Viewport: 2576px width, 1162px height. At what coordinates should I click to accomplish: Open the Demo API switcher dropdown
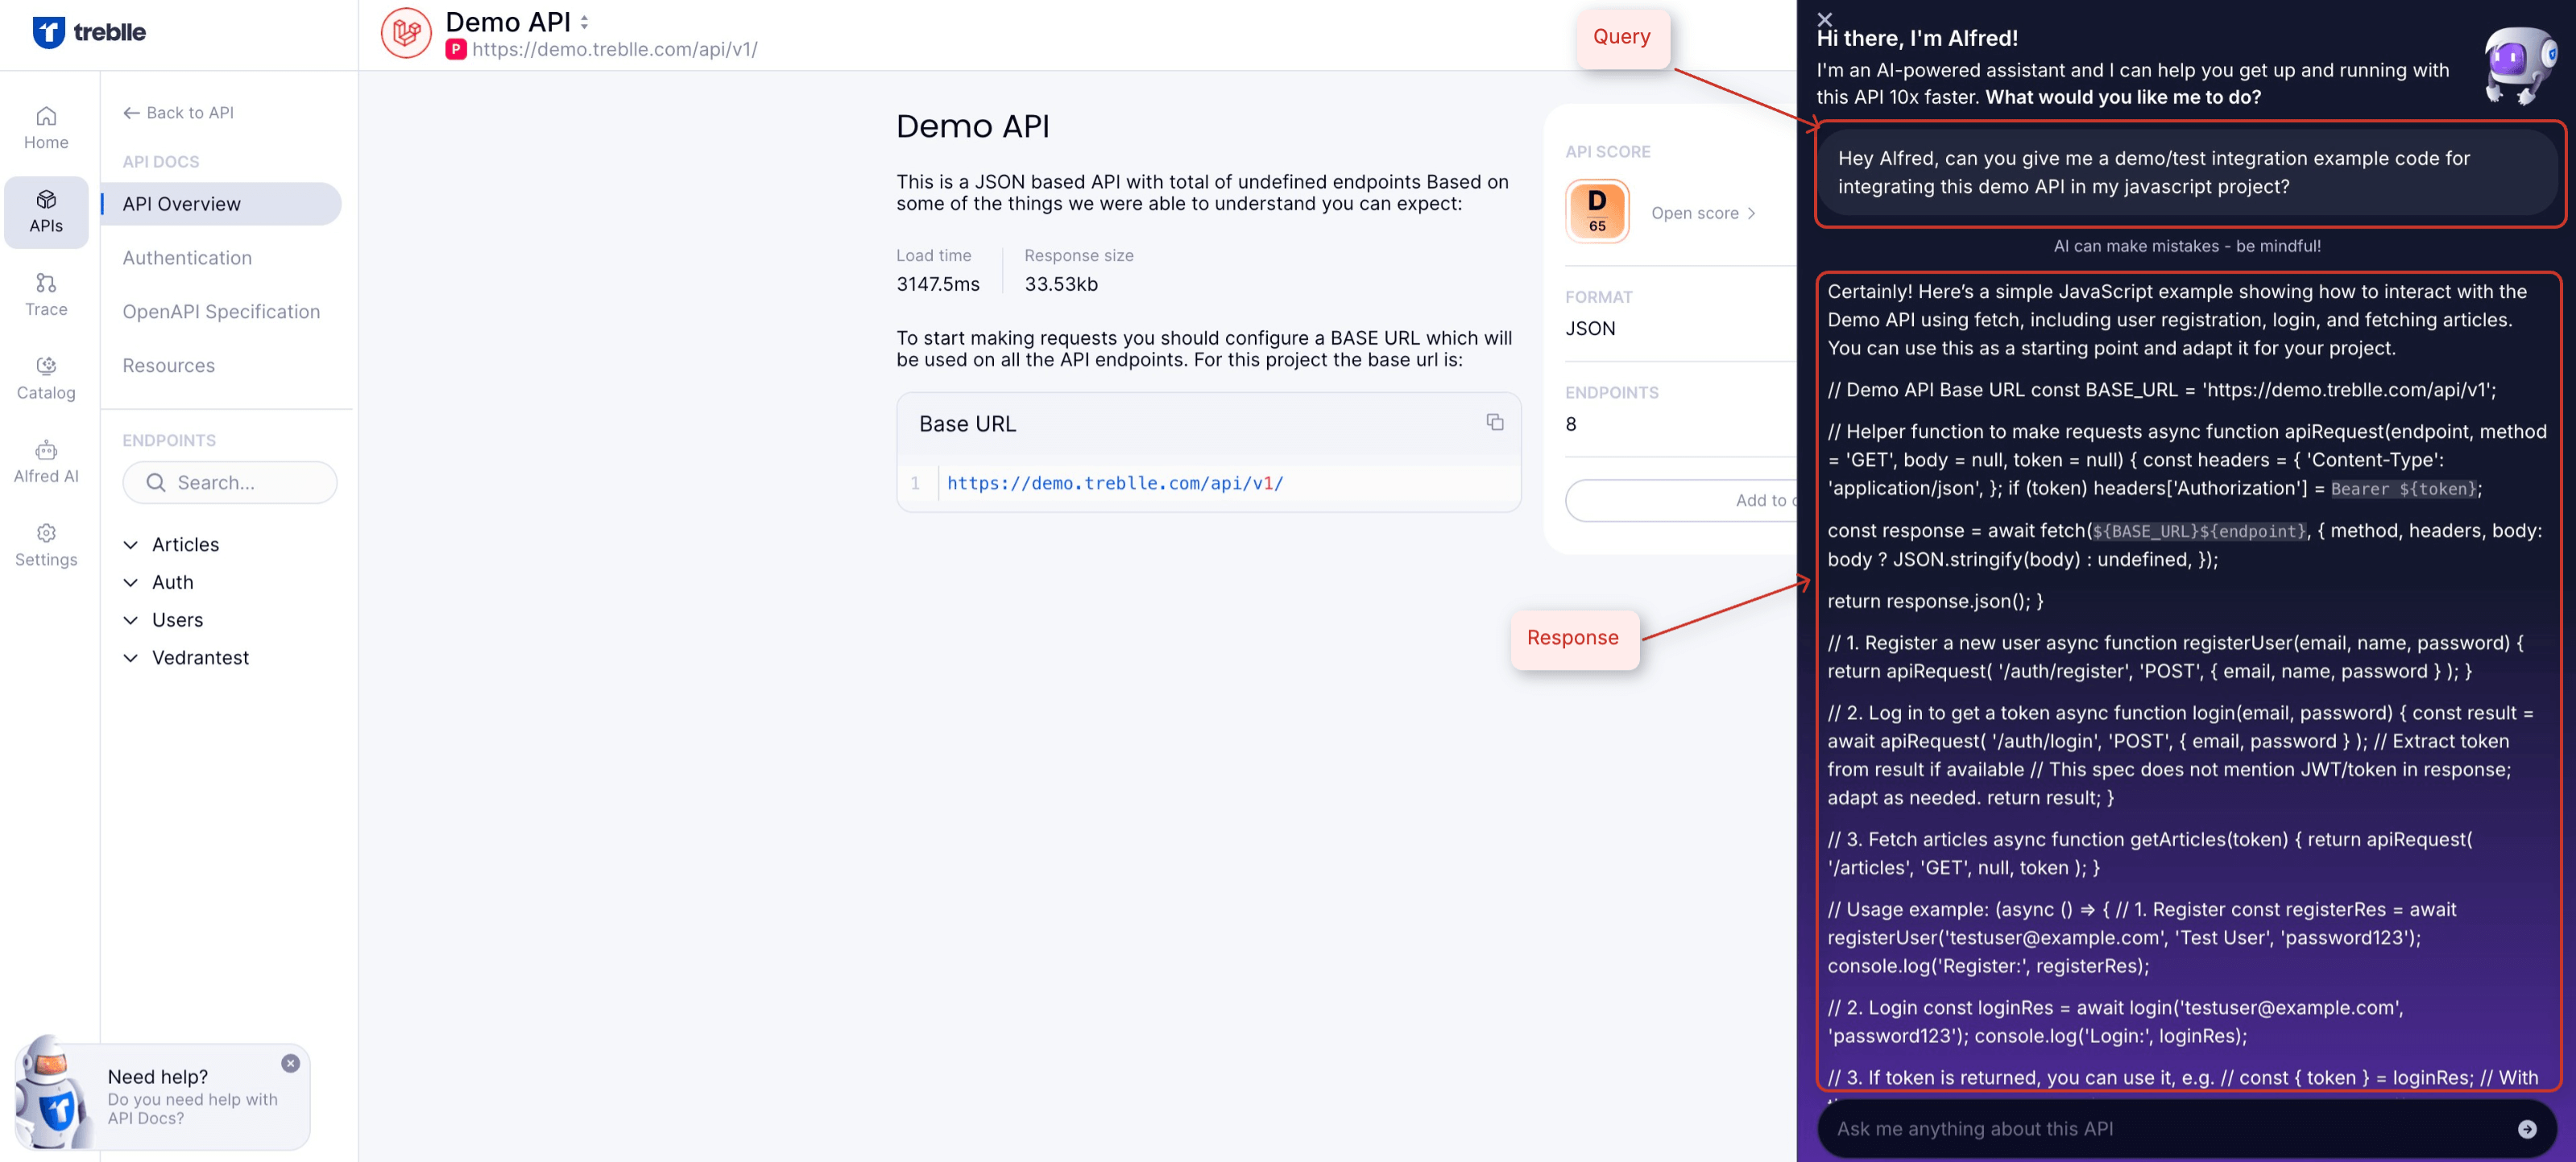584,22
